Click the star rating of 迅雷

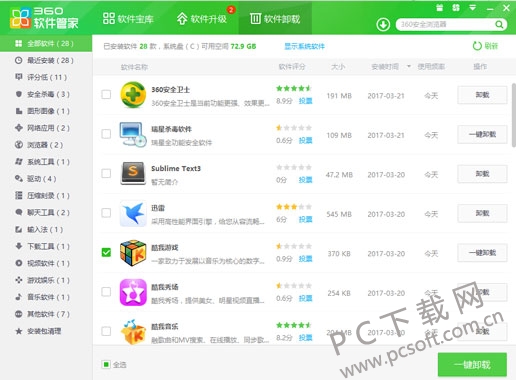click(294, 207)
